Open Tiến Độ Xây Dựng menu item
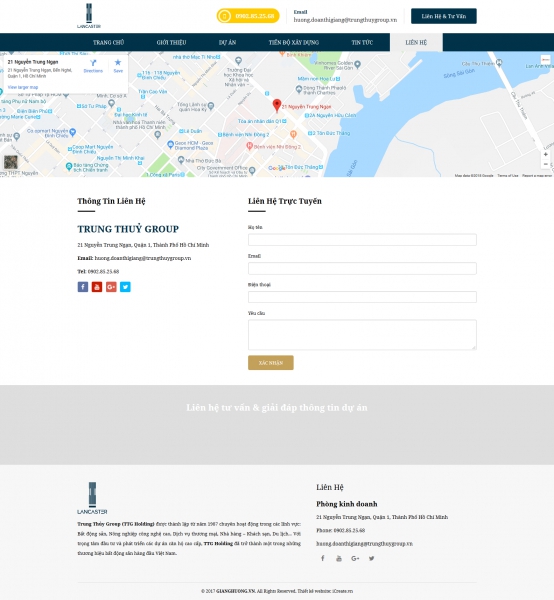 pyautogui.click(x=294, y=42)
